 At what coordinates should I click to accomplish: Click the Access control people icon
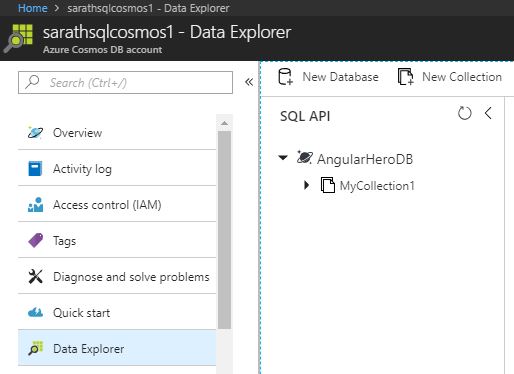point(35,204)
